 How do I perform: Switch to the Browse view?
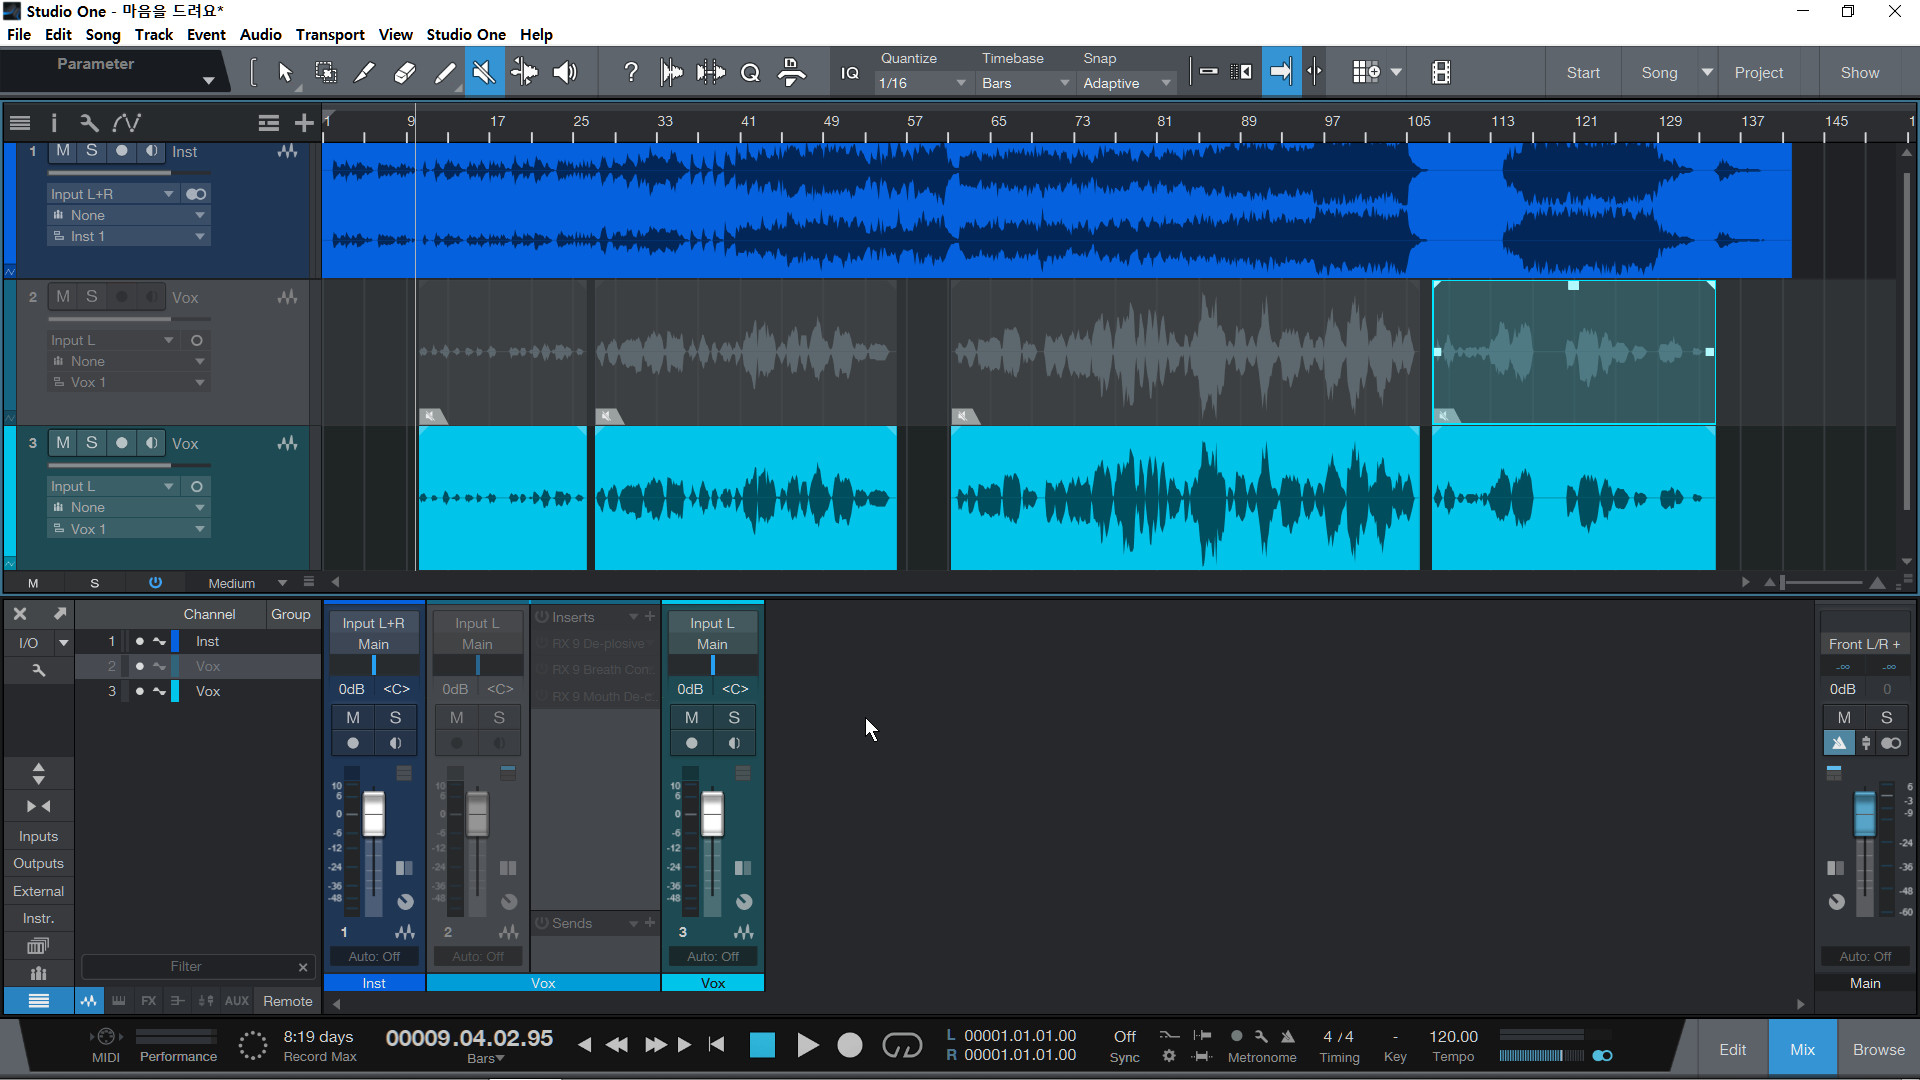pyautogui.click(x=1878, y=1049)
